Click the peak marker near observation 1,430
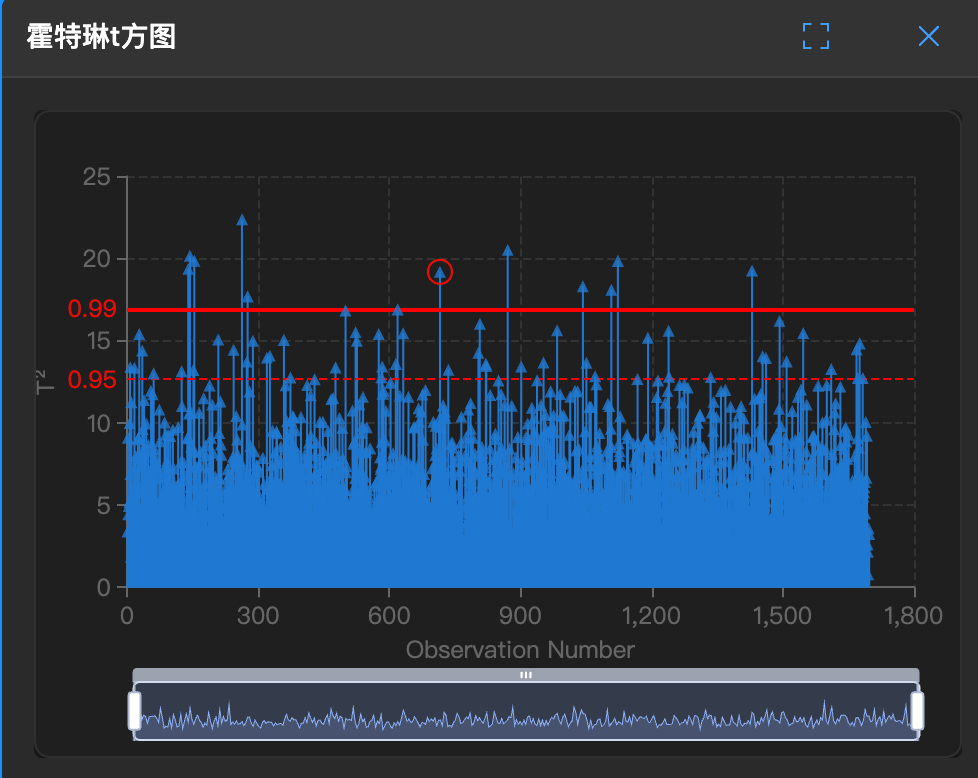Screen dimensions: 978x778 coord(752,271)
